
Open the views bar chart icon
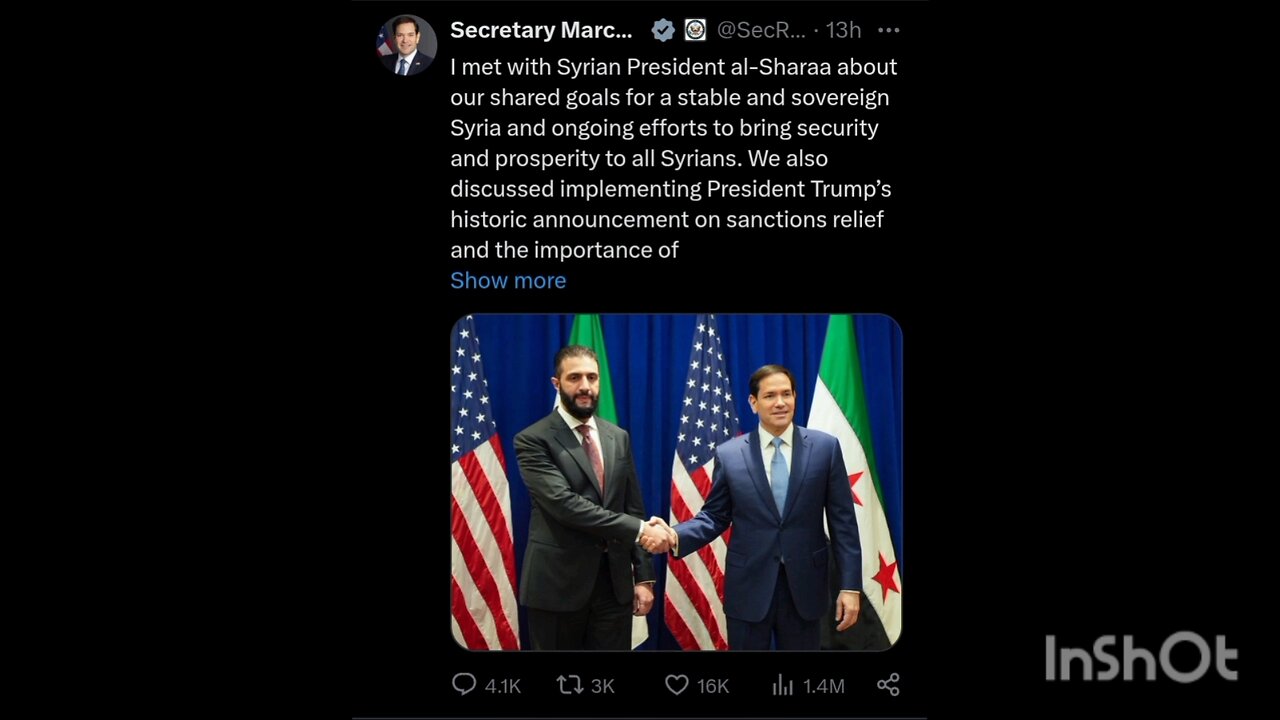782,685
